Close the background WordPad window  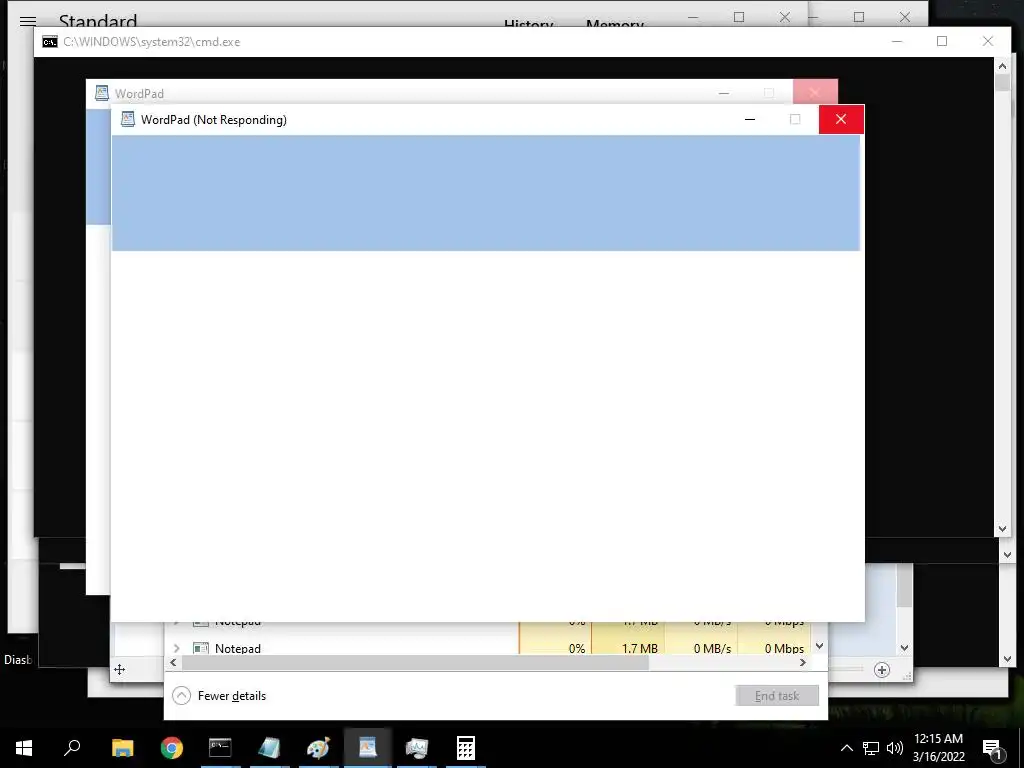(x=815, y=92)
